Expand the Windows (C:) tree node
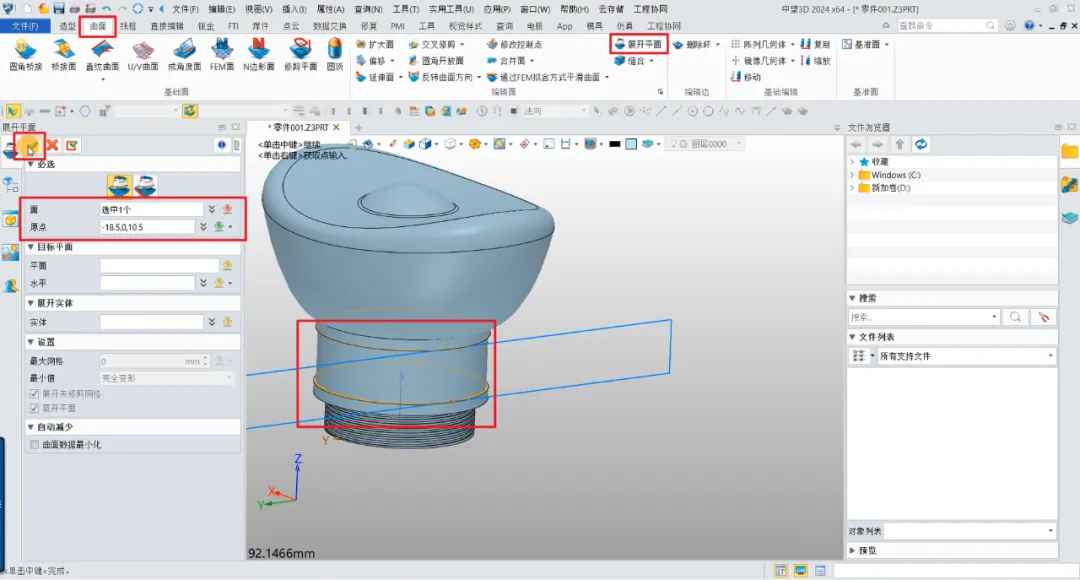Image resolution: width=1080 pixels, height=580 pixels. click(x=852, y=175)
